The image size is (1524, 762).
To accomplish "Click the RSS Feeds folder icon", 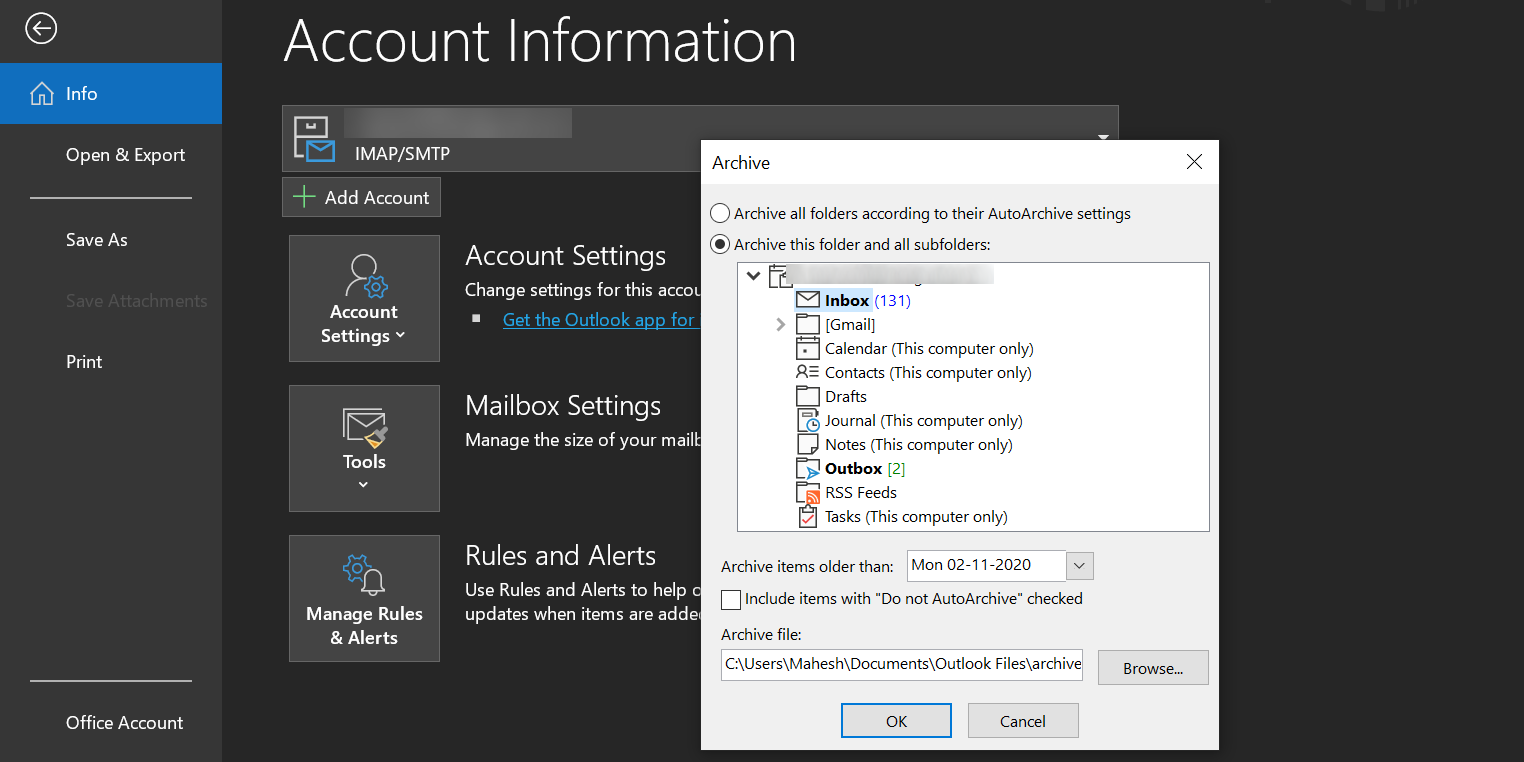I will pyautogui.click(x=807, y=492).
